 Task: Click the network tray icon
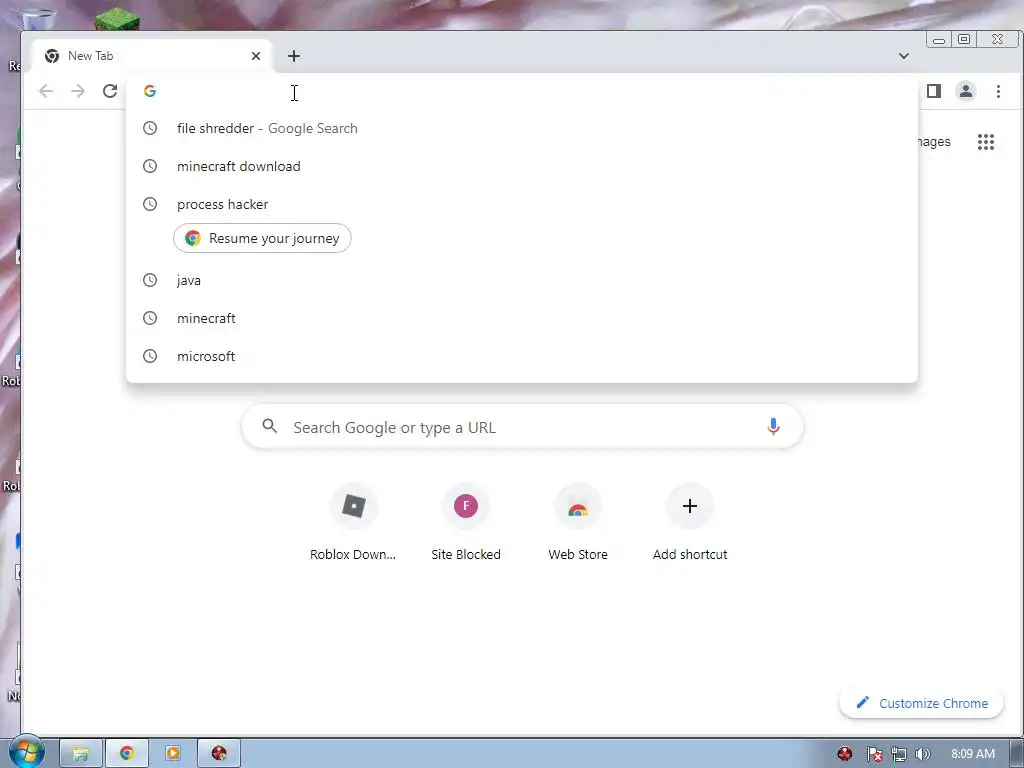tap(899, 754)
